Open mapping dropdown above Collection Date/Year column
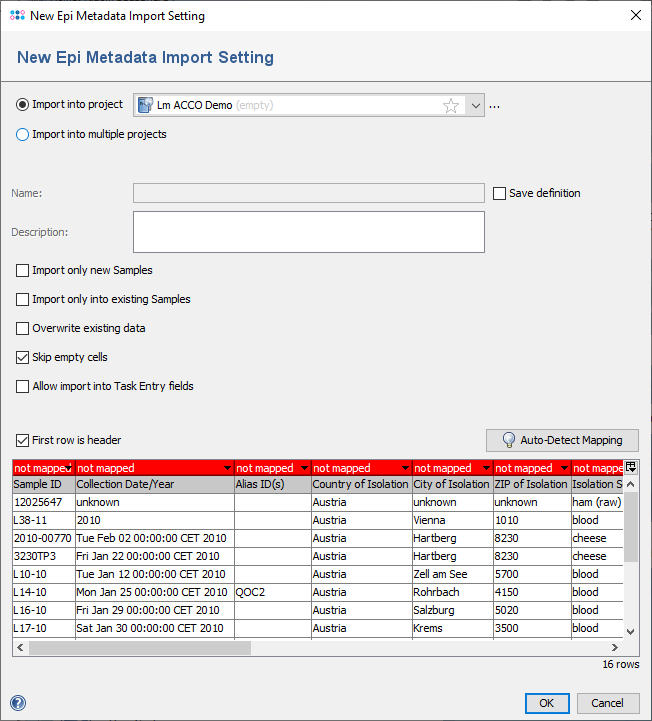 [226, 468]
